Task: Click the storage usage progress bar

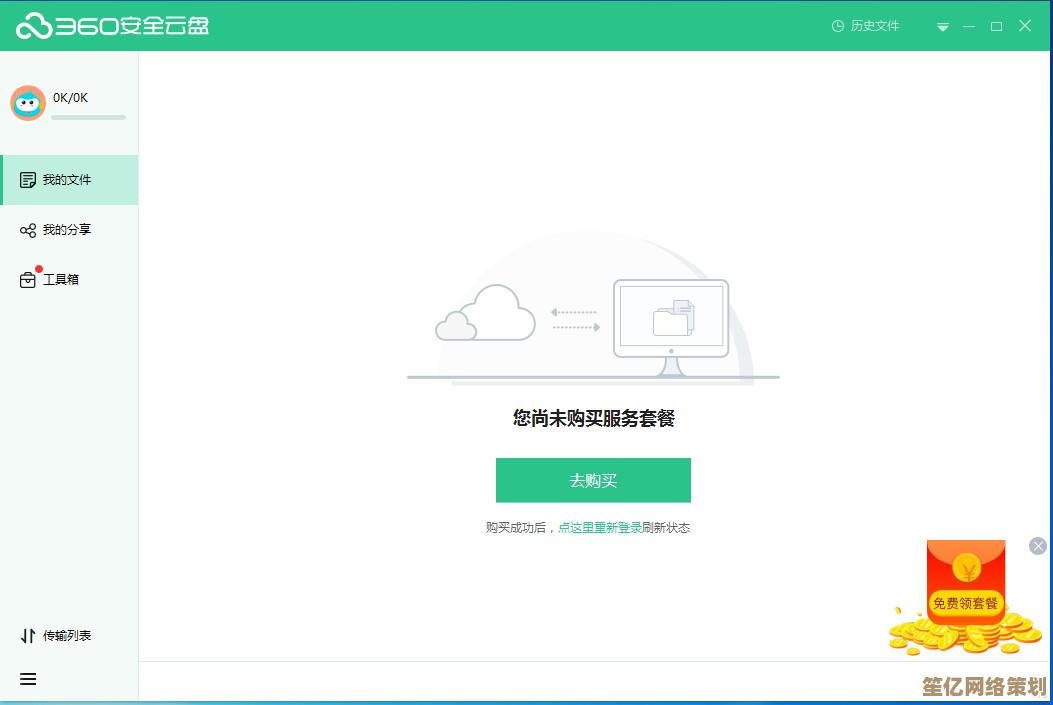Action: (88, 117)
